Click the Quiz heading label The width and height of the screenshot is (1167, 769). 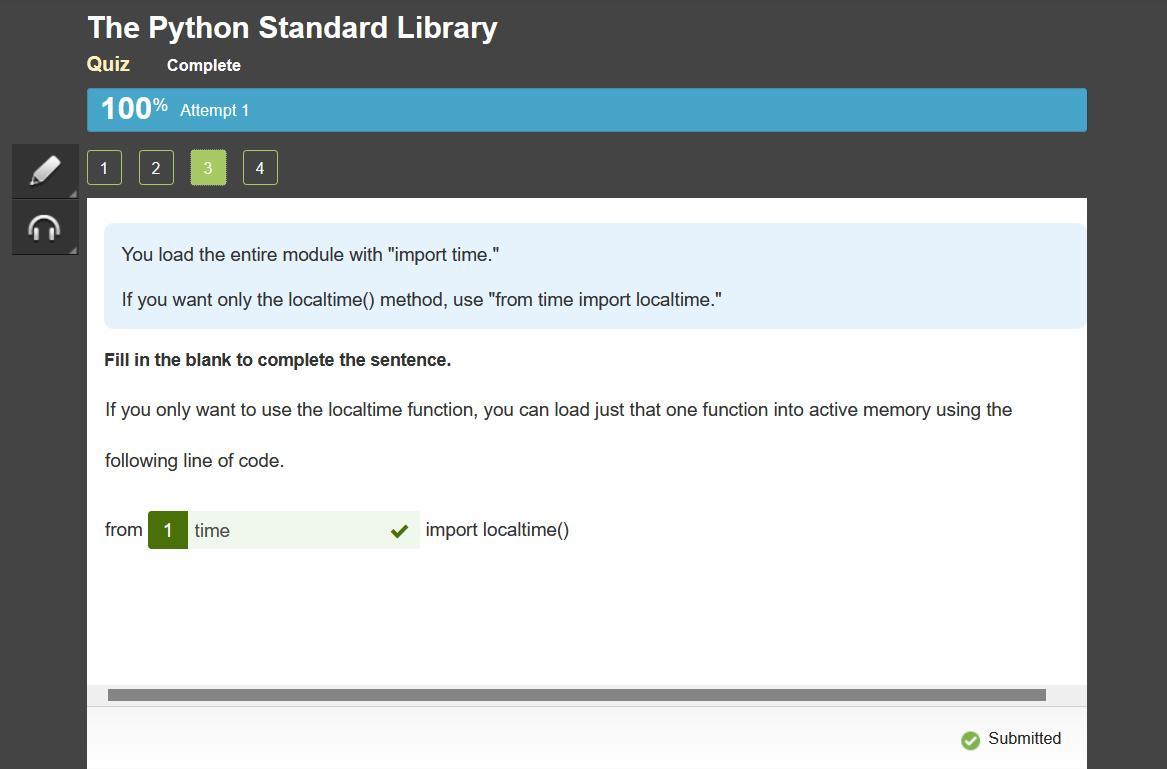click(108, 64)
